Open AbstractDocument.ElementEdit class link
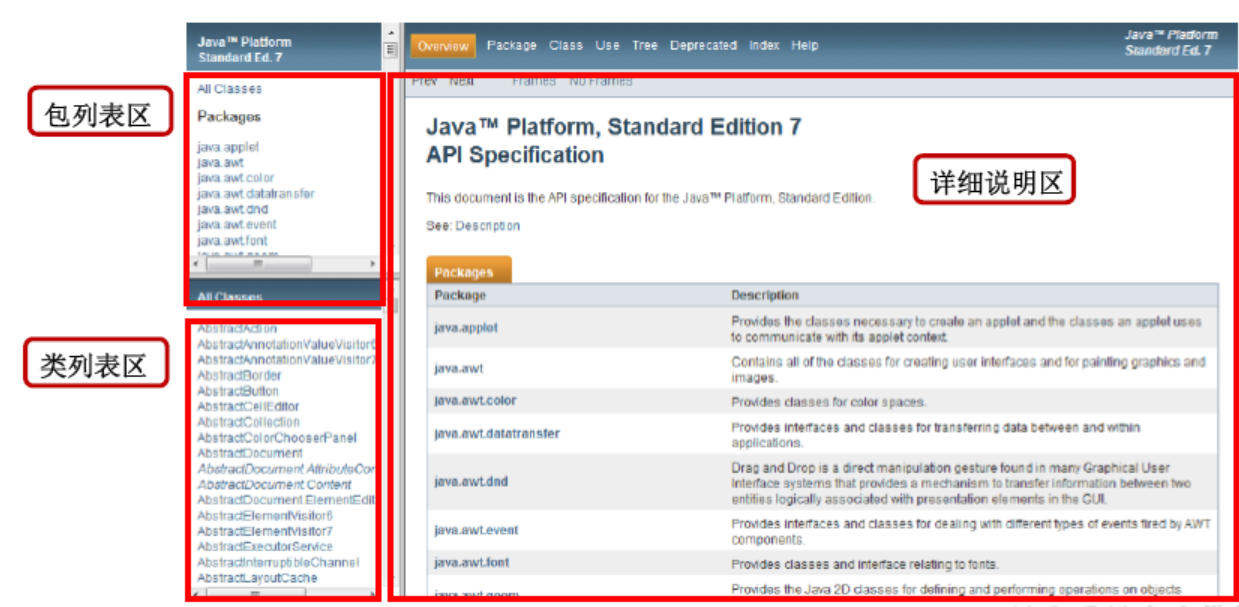Screen dimensions: 1239x607 (x=286, y=500)
